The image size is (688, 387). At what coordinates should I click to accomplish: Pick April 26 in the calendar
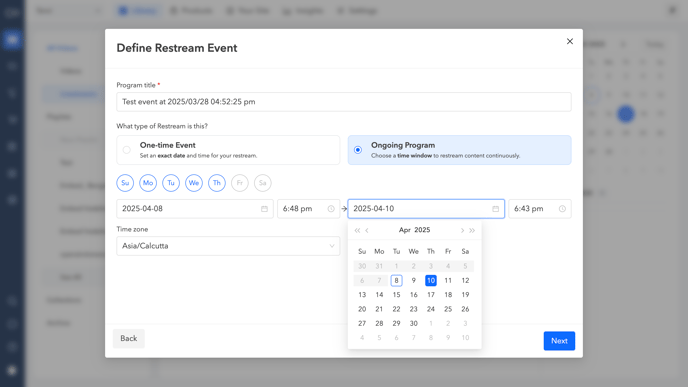tap(465, 309)
